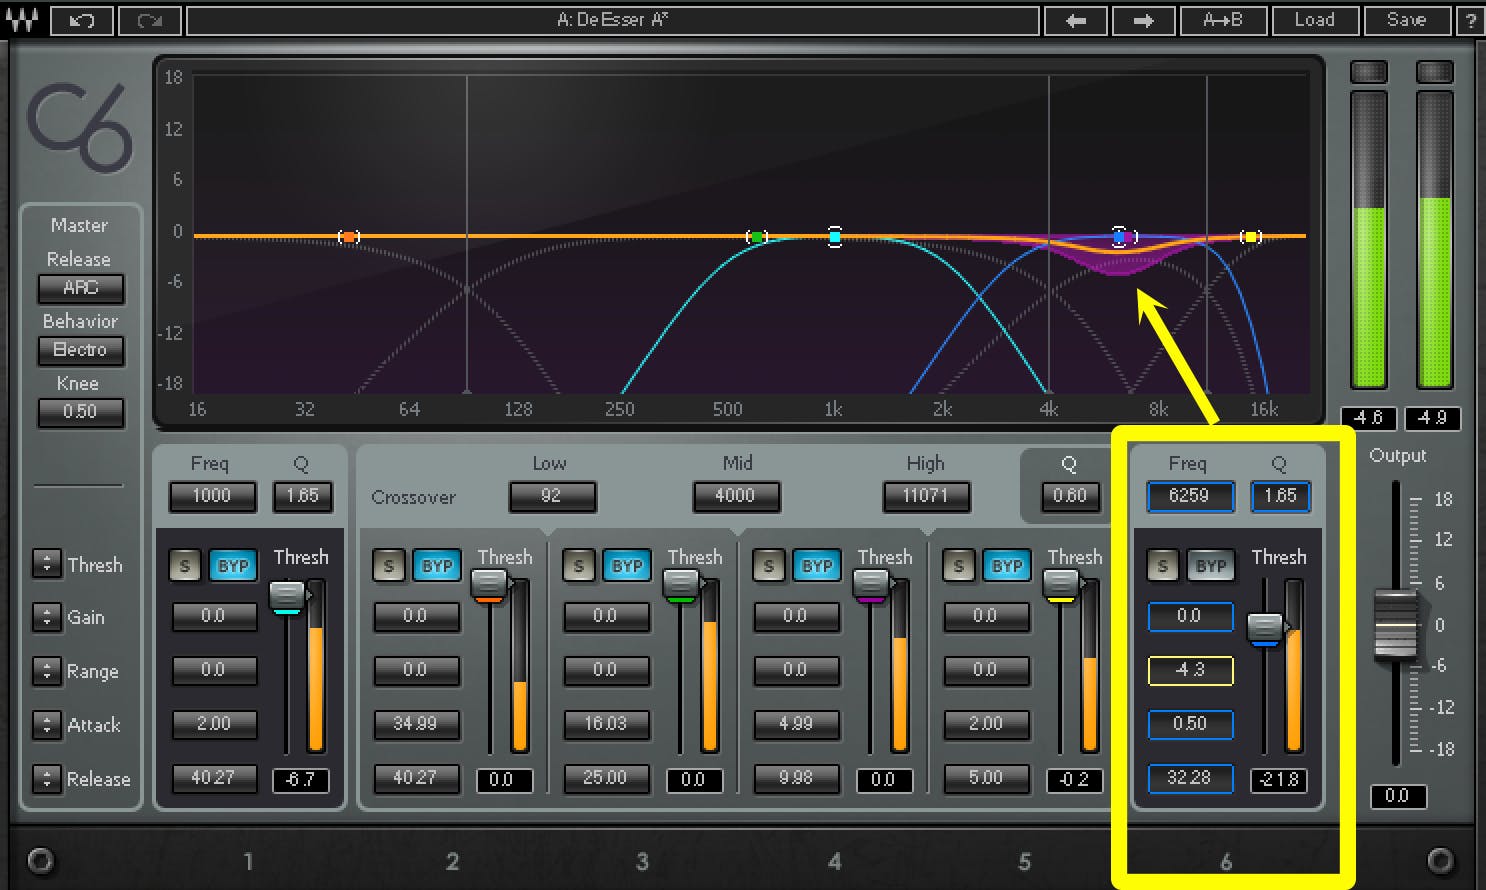The width and height of the screenshot is (1486, 890).
Task: Click the global Thresh stepper arrows
Action: coord(47,564)
